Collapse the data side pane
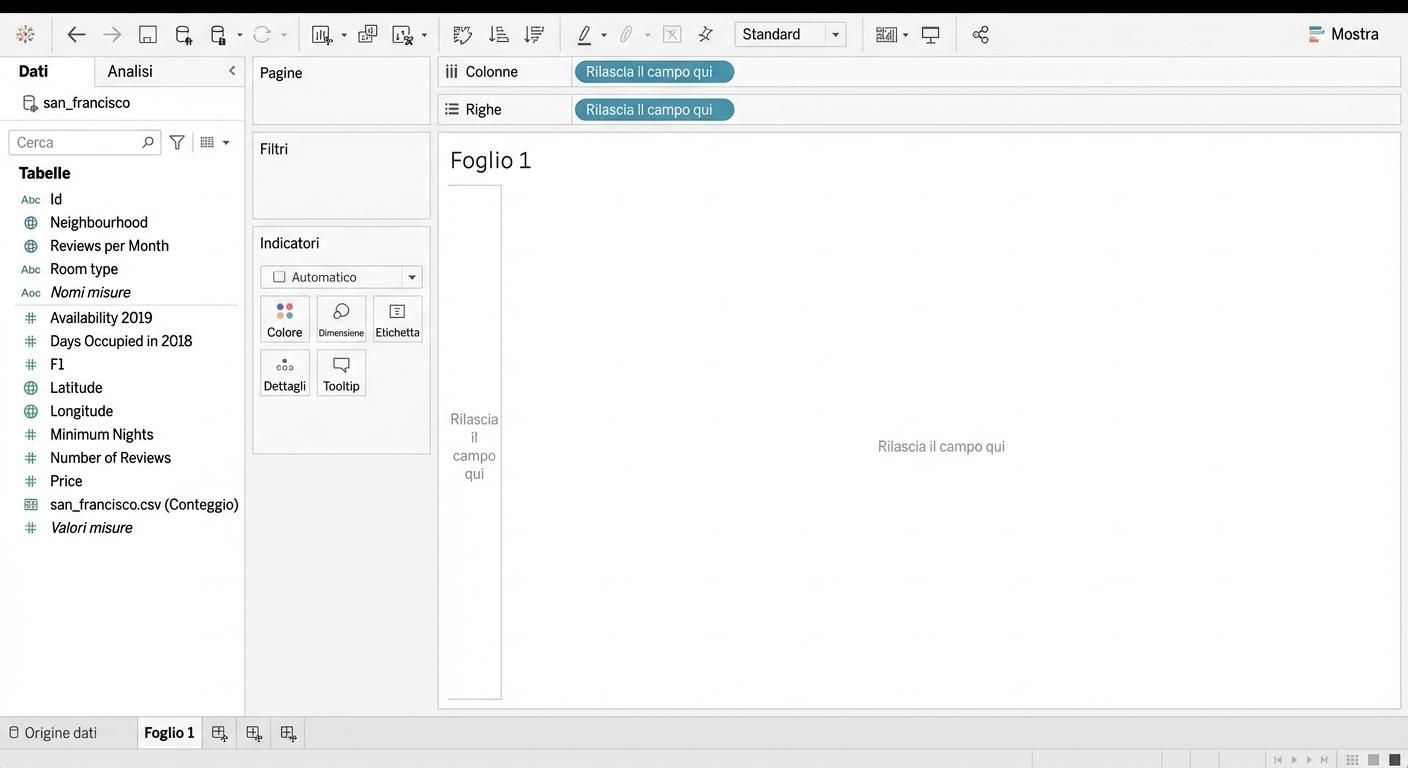This screenshot has width=1408, height=768. tap(232, 71)
